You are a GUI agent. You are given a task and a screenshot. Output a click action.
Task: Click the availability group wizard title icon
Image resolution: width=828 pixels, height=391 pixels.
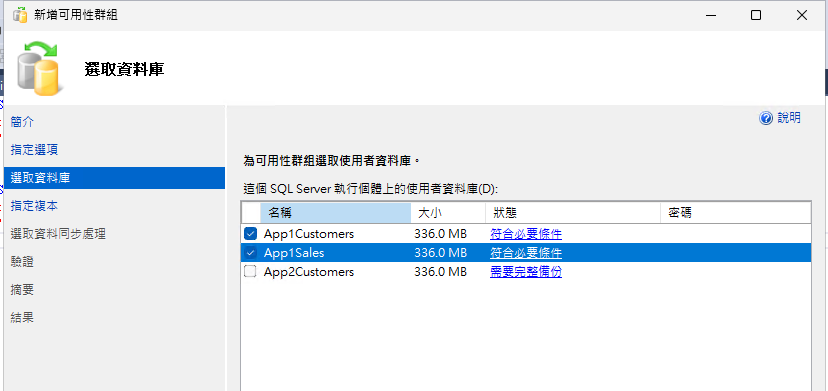(x=20, y=15)
